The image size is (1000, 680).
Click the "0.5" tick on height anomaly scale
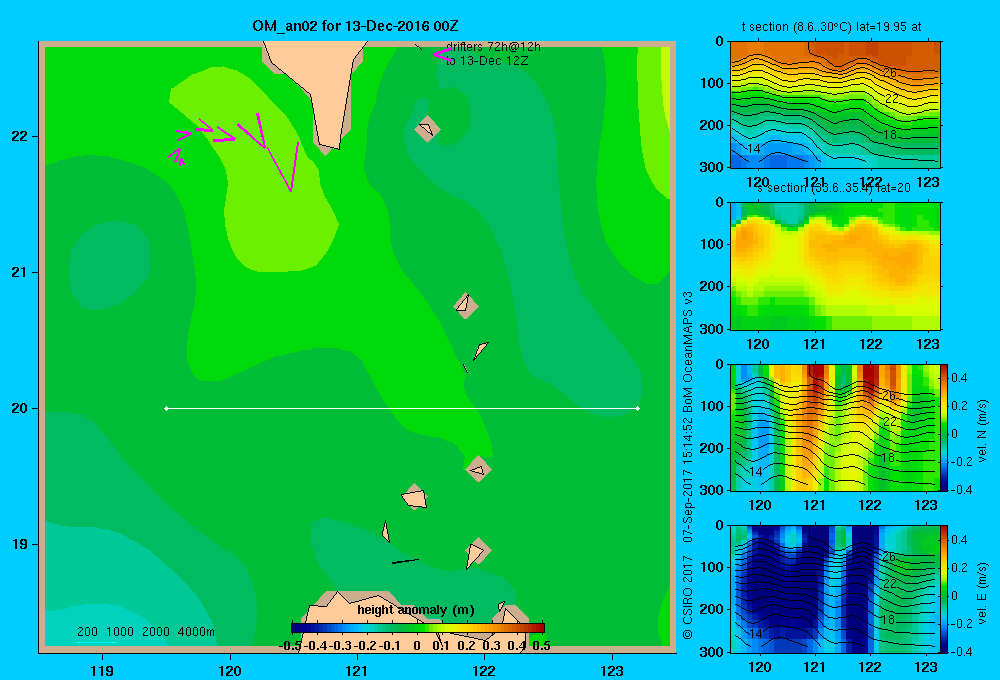tap(541, 646)
